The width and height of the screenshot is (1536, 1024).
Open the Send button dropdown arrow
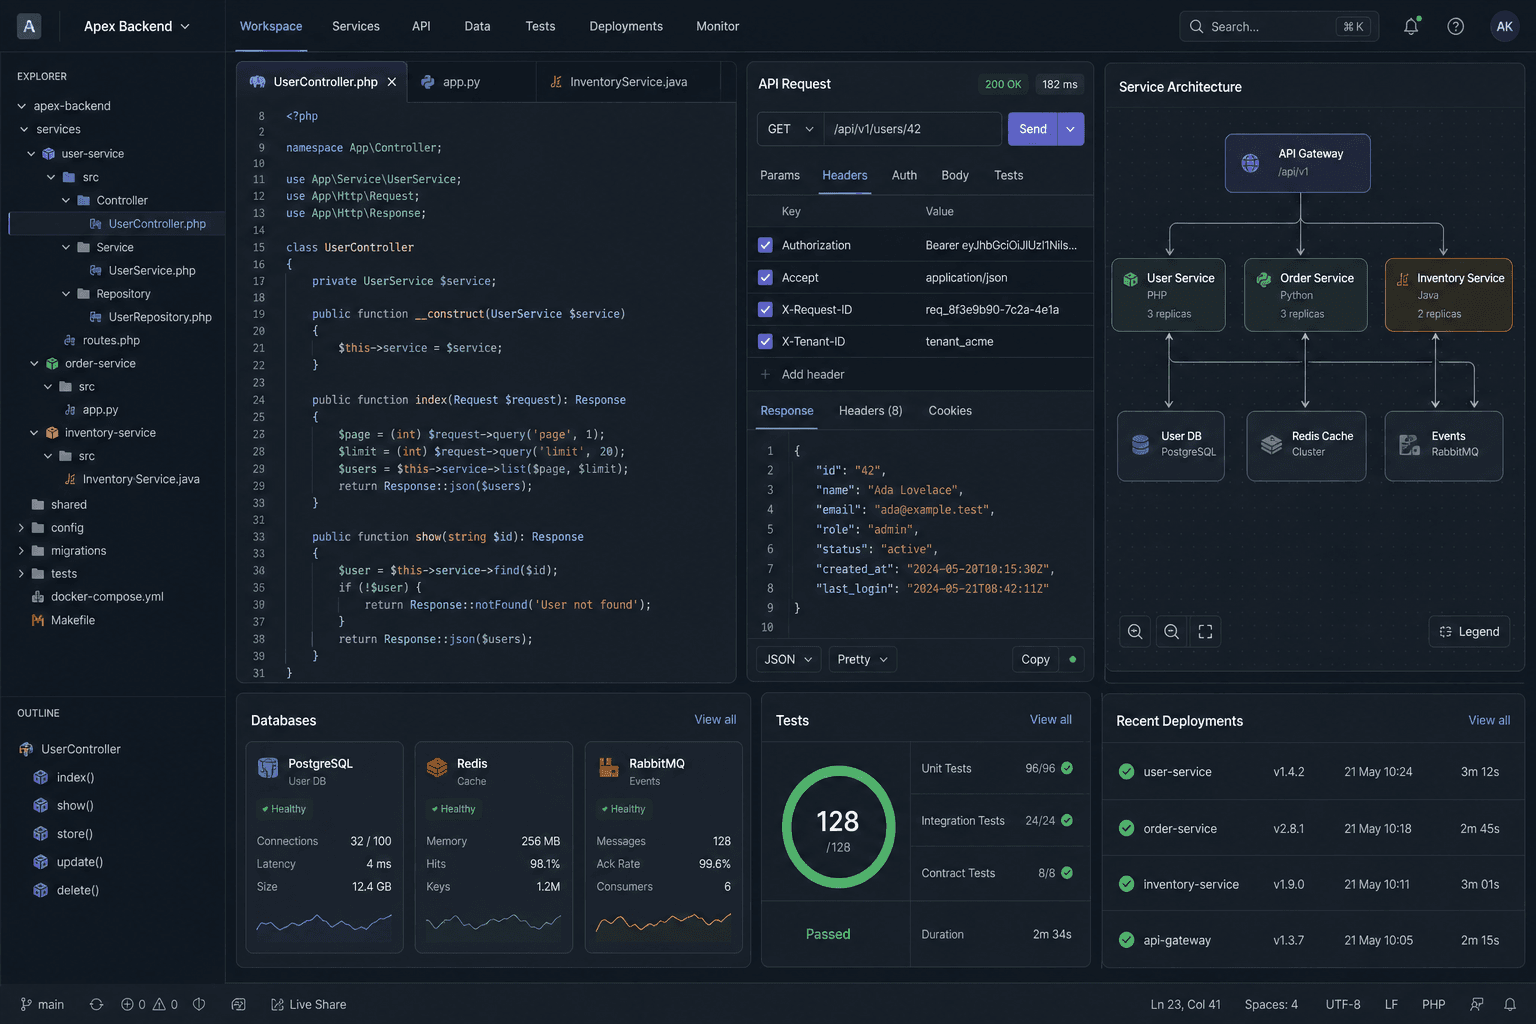[x=1071, y=129]
